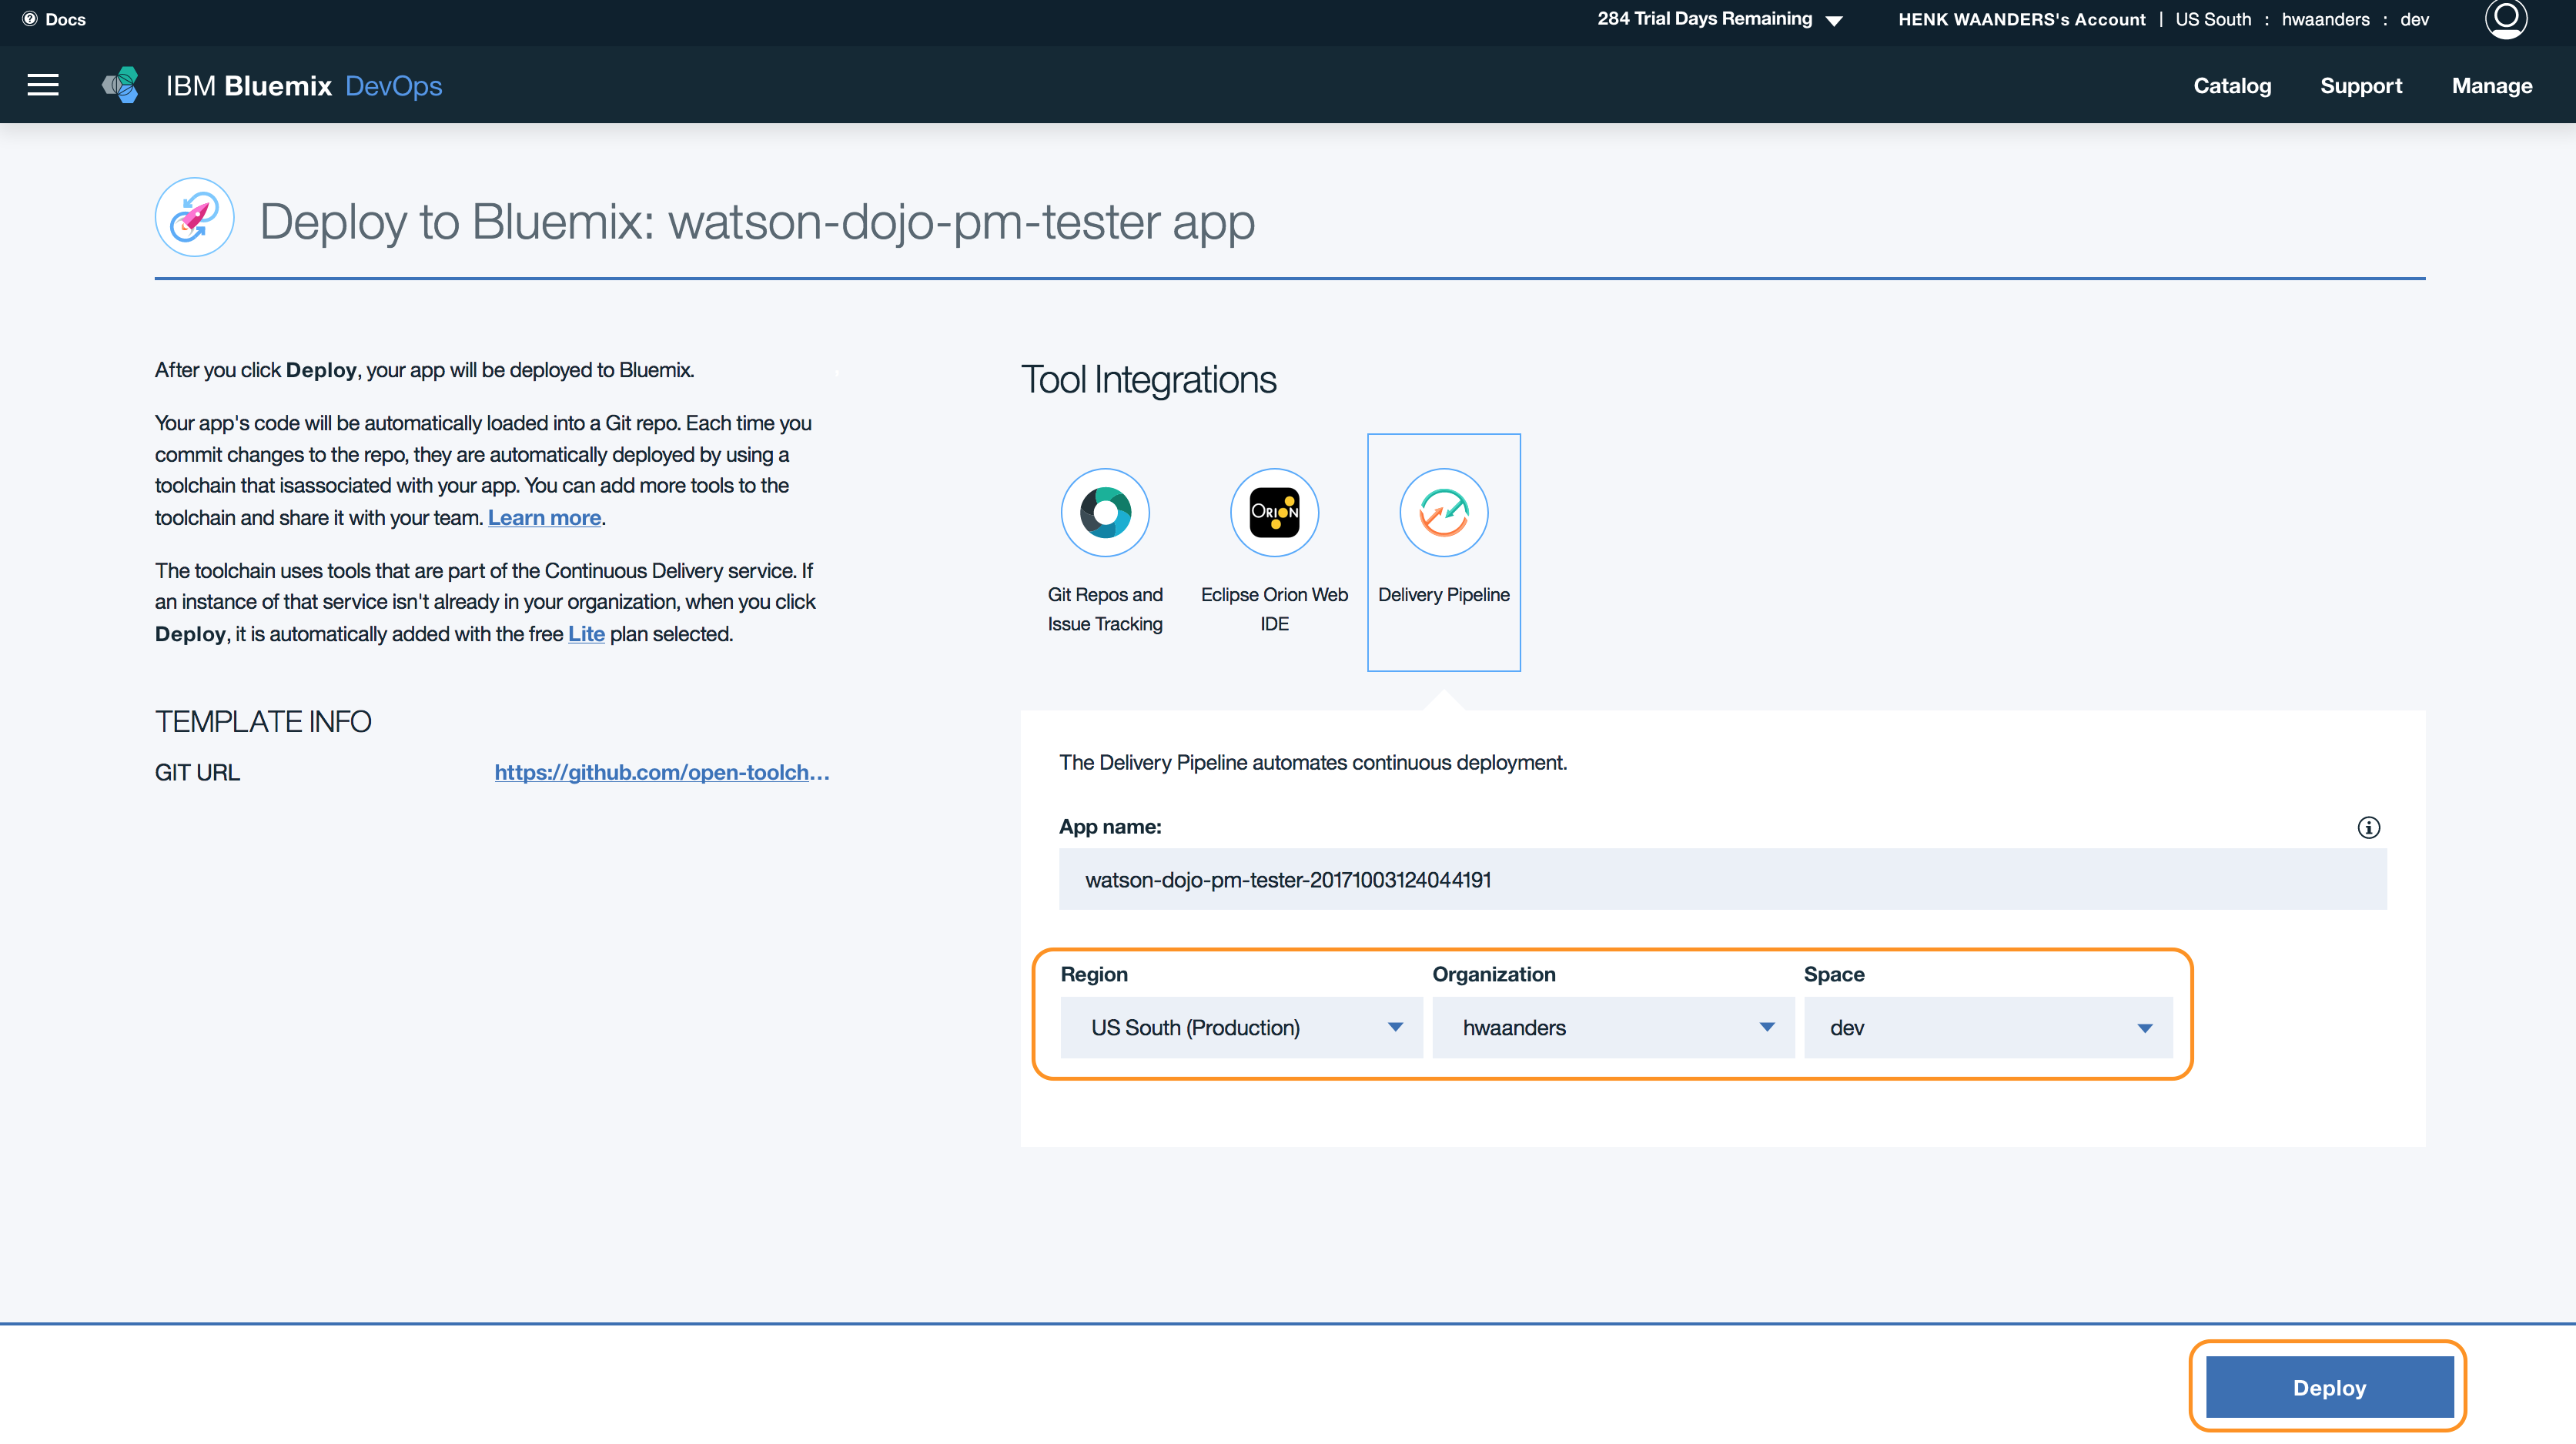Click the App name info icon

click(2368, 827)
